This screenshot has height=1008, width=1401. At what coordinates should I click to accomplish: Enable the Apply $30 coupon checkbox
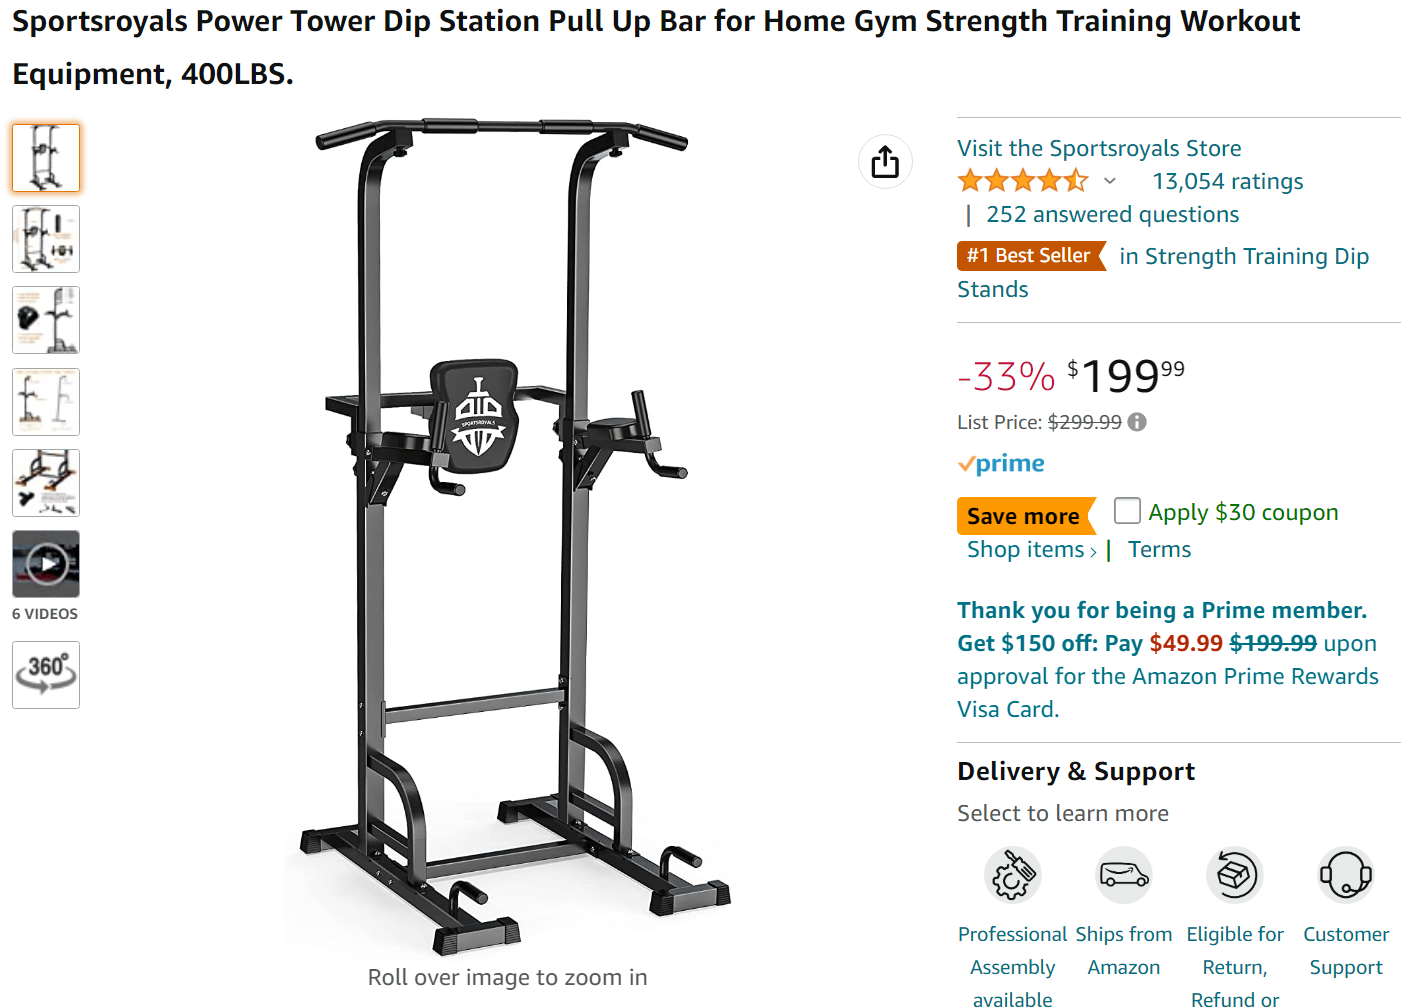pyautogui.click(x=1127, y=511)
